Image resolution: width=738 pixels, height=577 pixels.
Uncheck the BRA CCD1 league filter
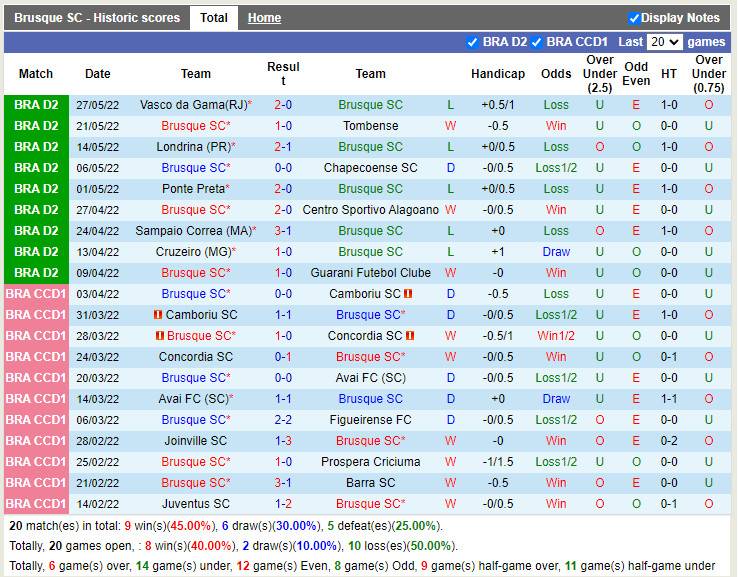coord(537,42)
